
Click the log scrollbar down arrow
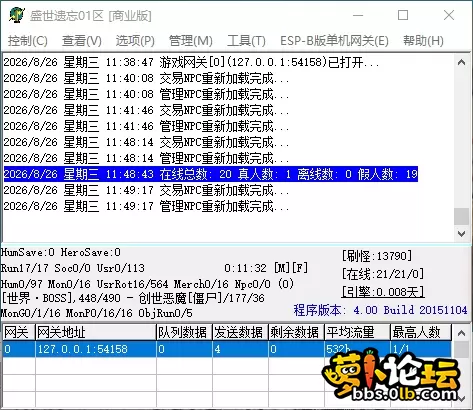[462, 234]
